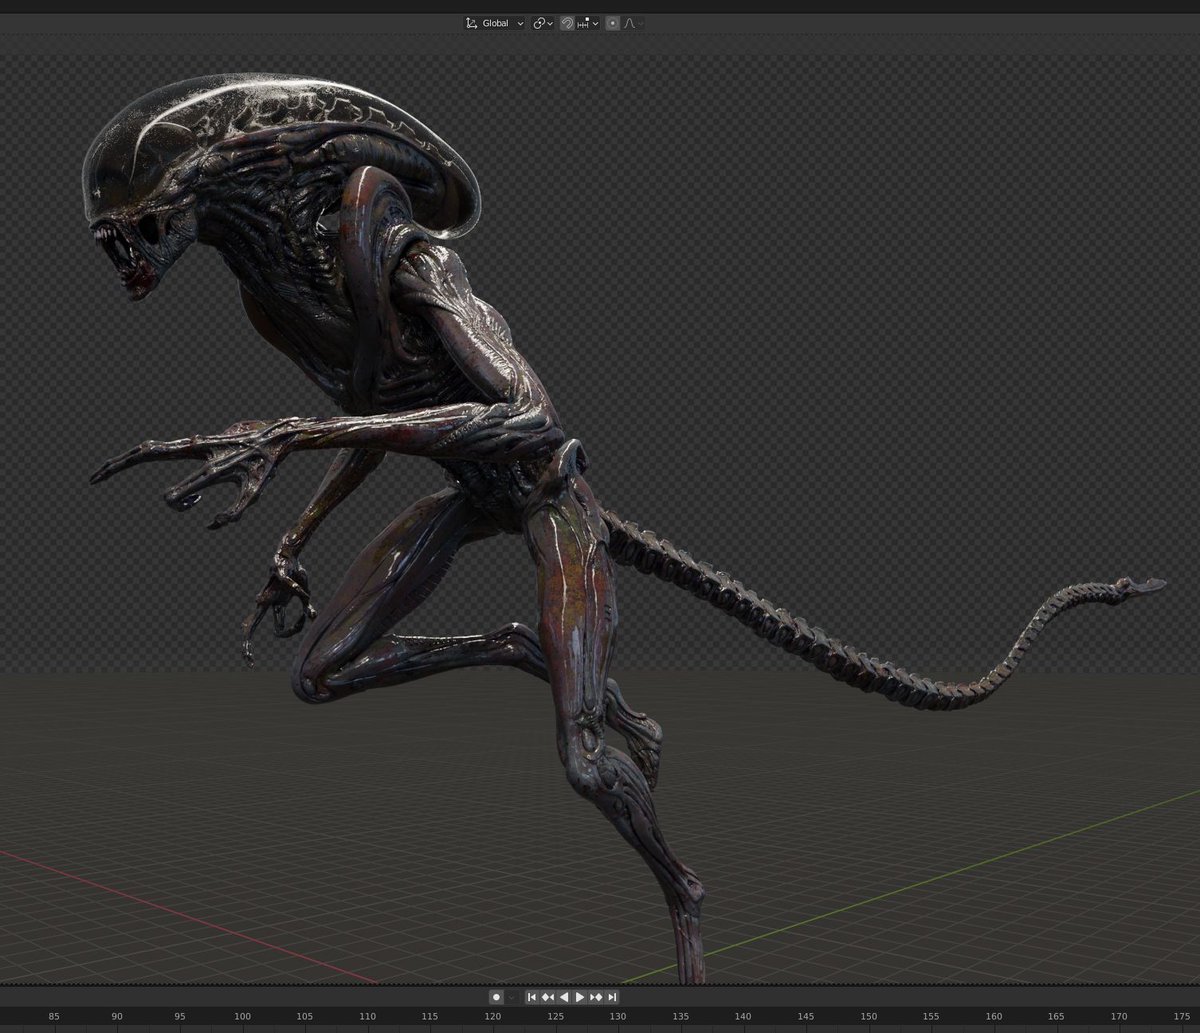This screenshot has height=1033, width=1200.
Task: Set timeline to frame 85
Action: [x=54, y=1016]
